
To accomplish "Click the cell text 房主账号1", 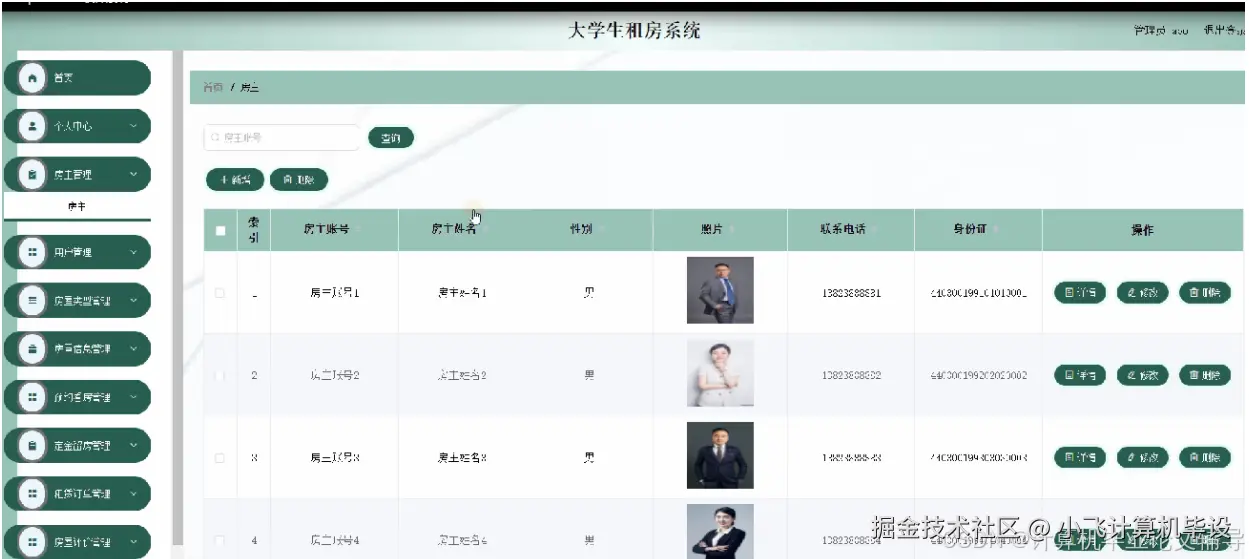I will click(x=334, y=293).
